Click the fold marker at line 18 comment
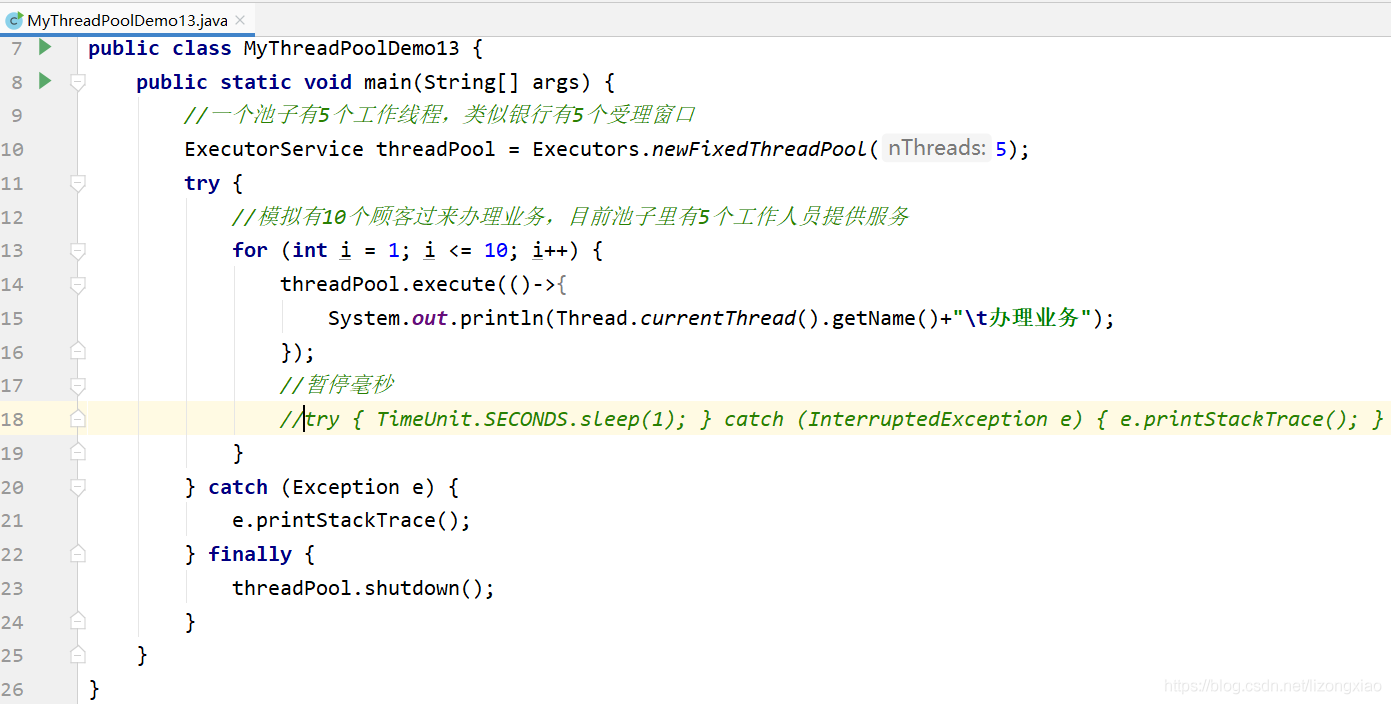This screenshot has height=704, width=1391. click(x=78, y=419)
